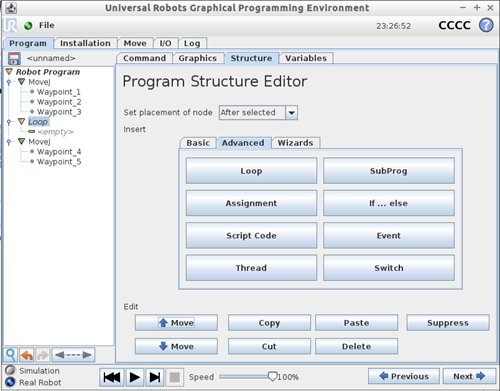500x391 pixels.
Task: Click the green status globe icon
Action: [x=28, y=26]
